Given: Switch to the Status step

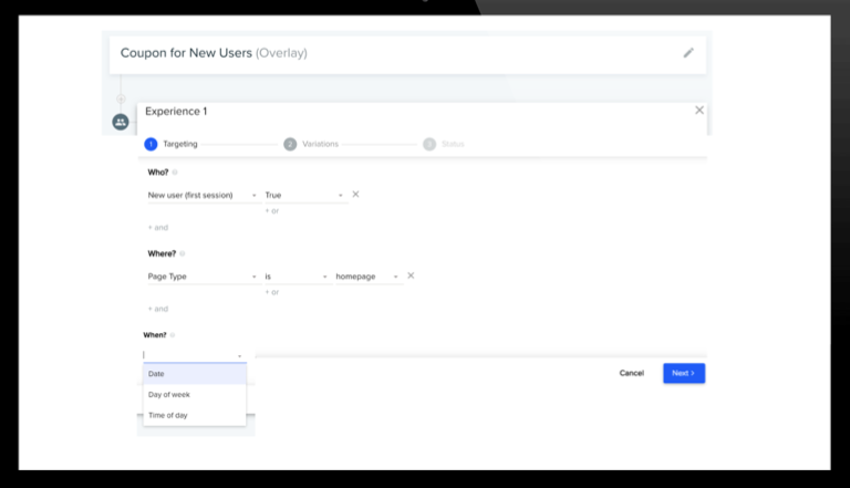Looking at the screenshot, I should point(444,144).
